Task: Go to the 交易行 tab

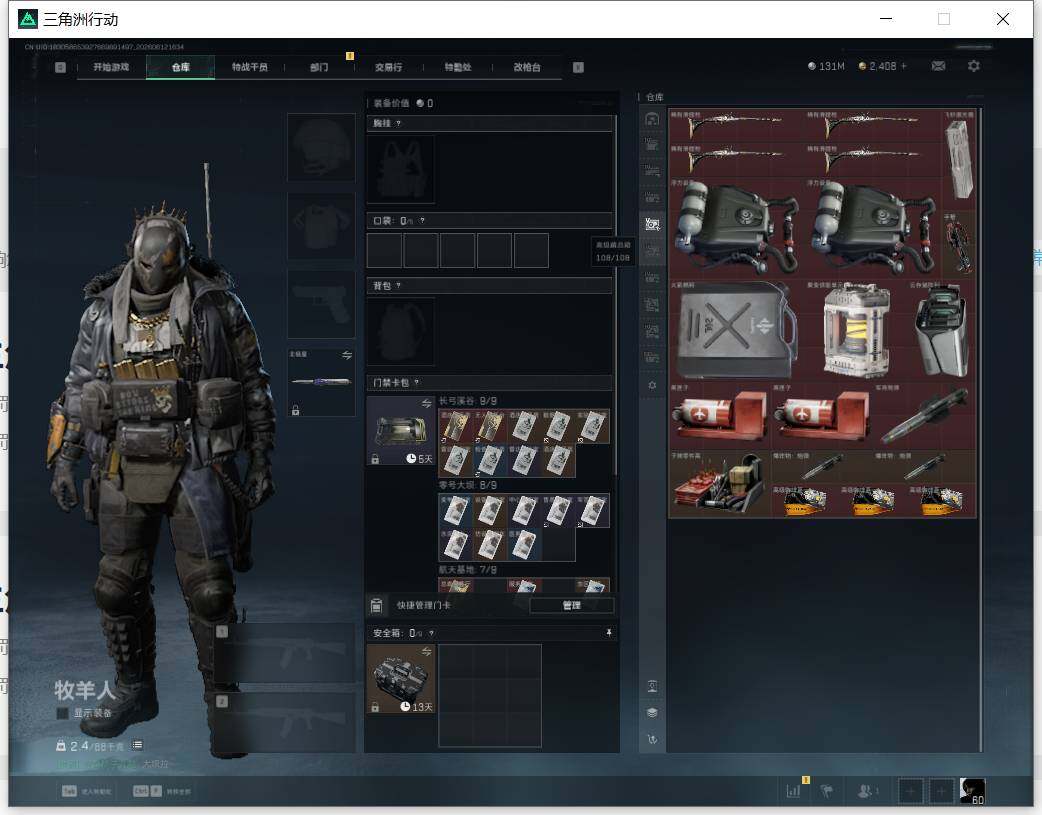Action: [388, 67]
